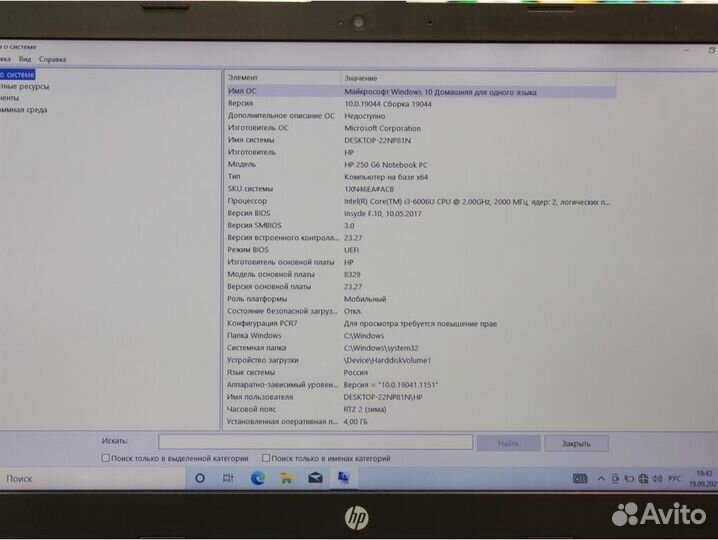The width and height of the screenshot is (718, 540).
Task: Select 'Конфигурация PCR7' row
Action: 421,323
